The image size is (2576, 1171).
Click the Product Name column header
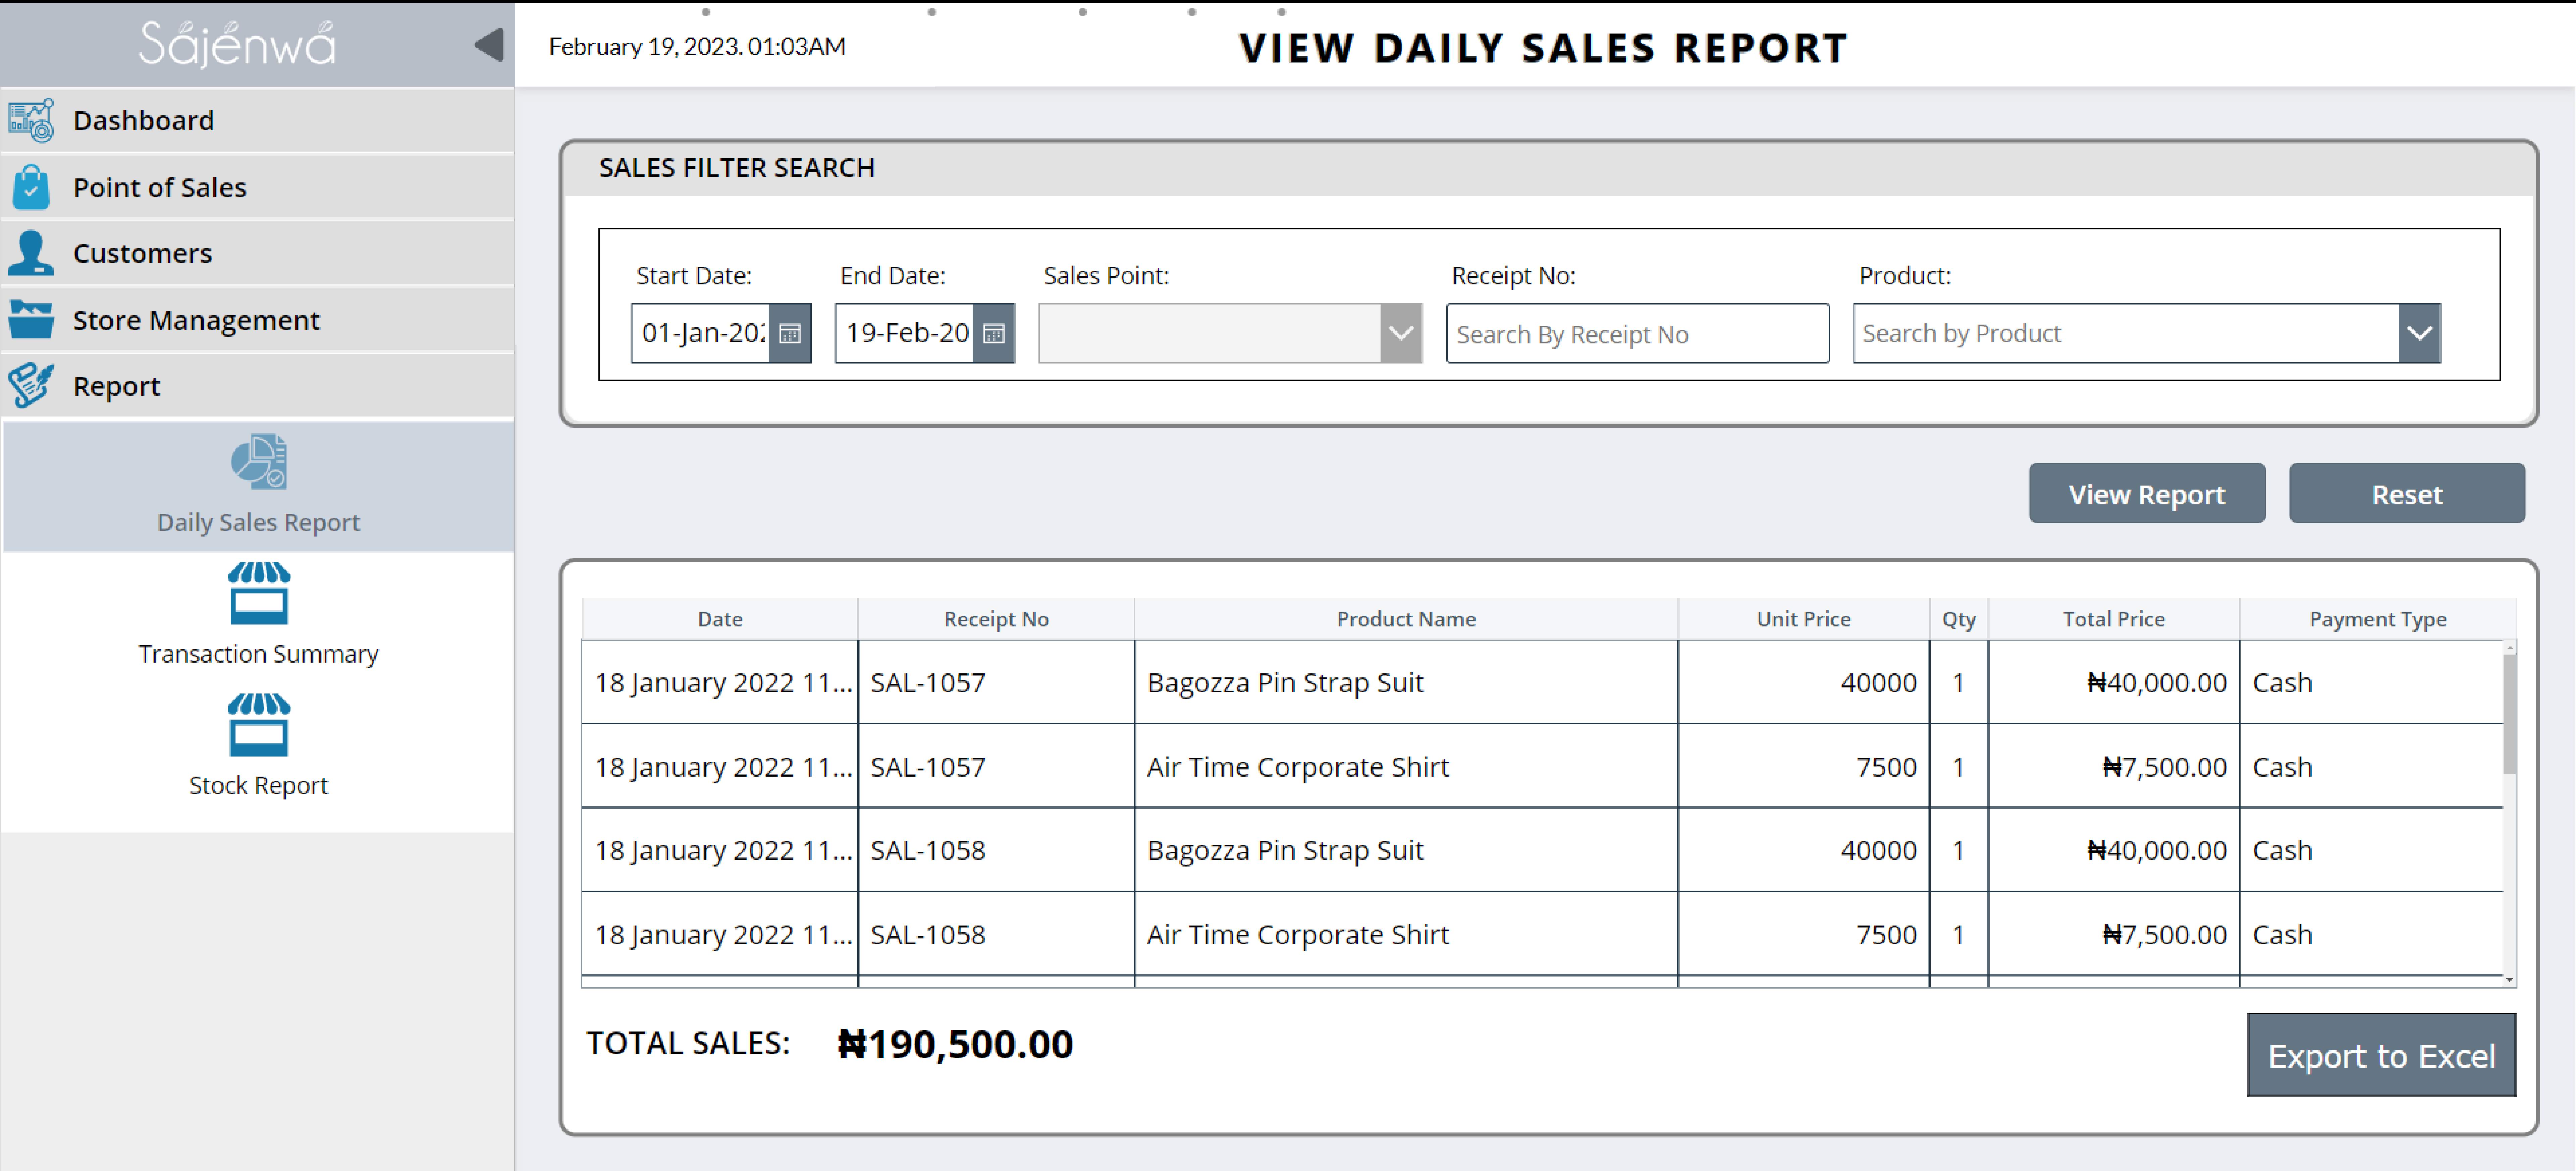pos(1406,619)
